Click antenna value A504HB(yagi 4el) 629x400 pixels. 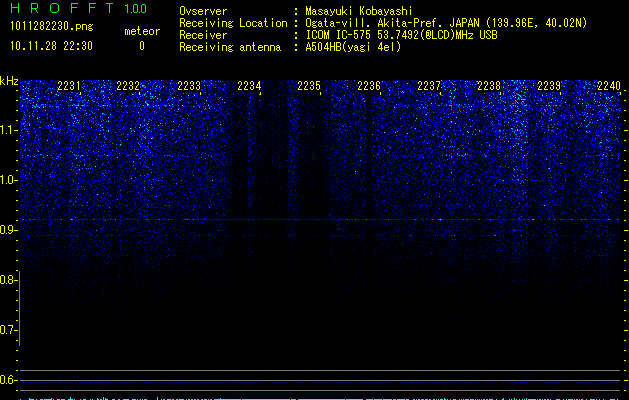tap(353, 47)
